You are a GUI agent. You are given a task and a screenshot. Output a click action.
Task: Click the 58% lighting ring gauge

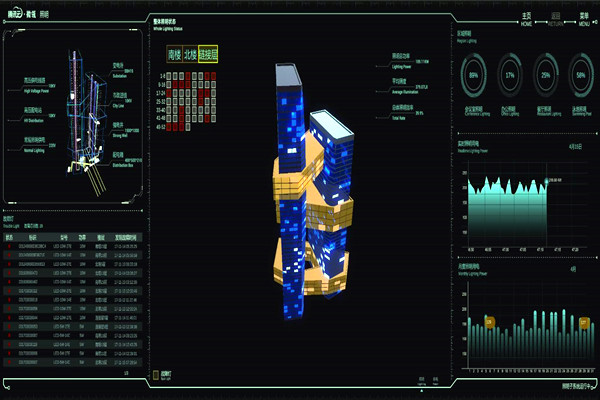(x=581, y=75)
